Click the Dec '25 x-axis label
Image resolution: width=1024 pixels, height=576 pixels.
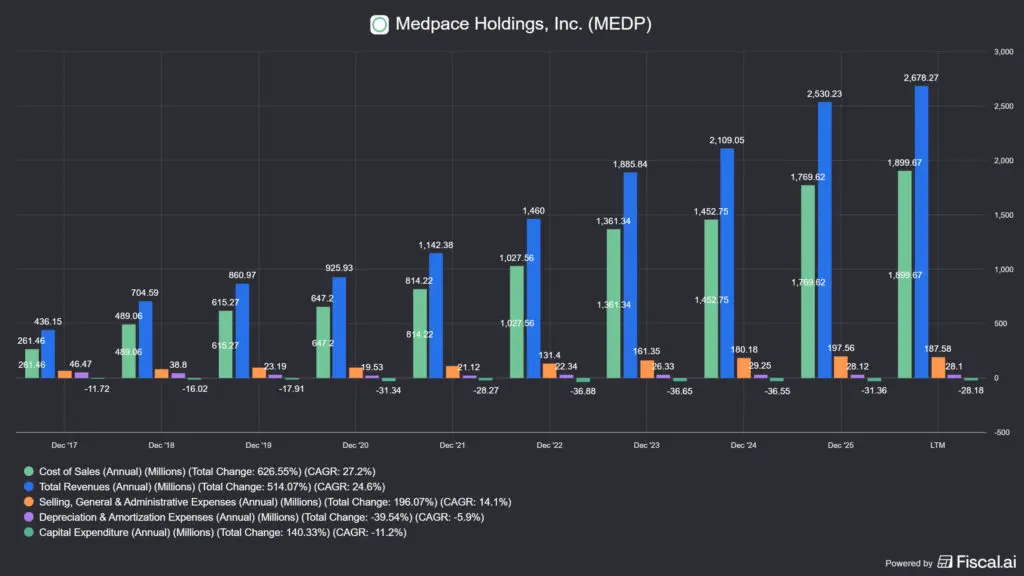point(840,445)
